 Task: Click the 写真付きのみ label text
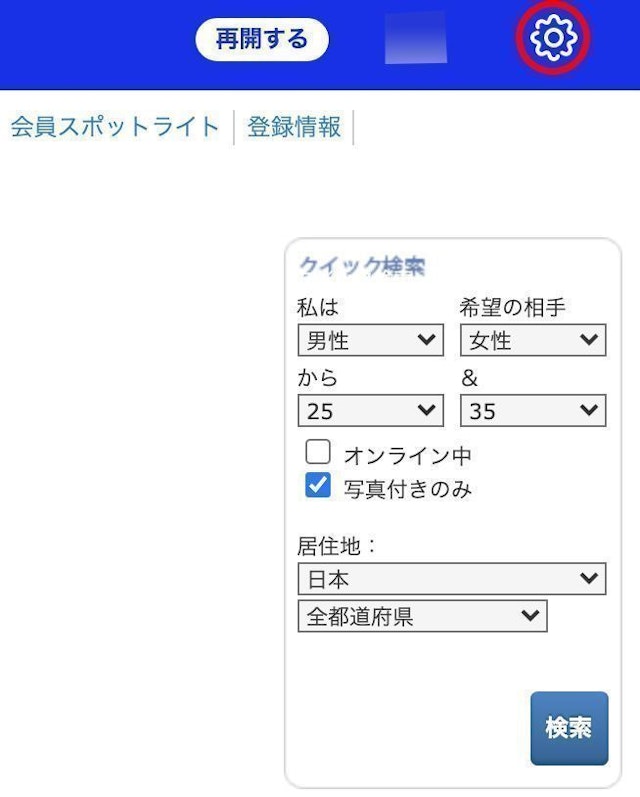(408, 489)
